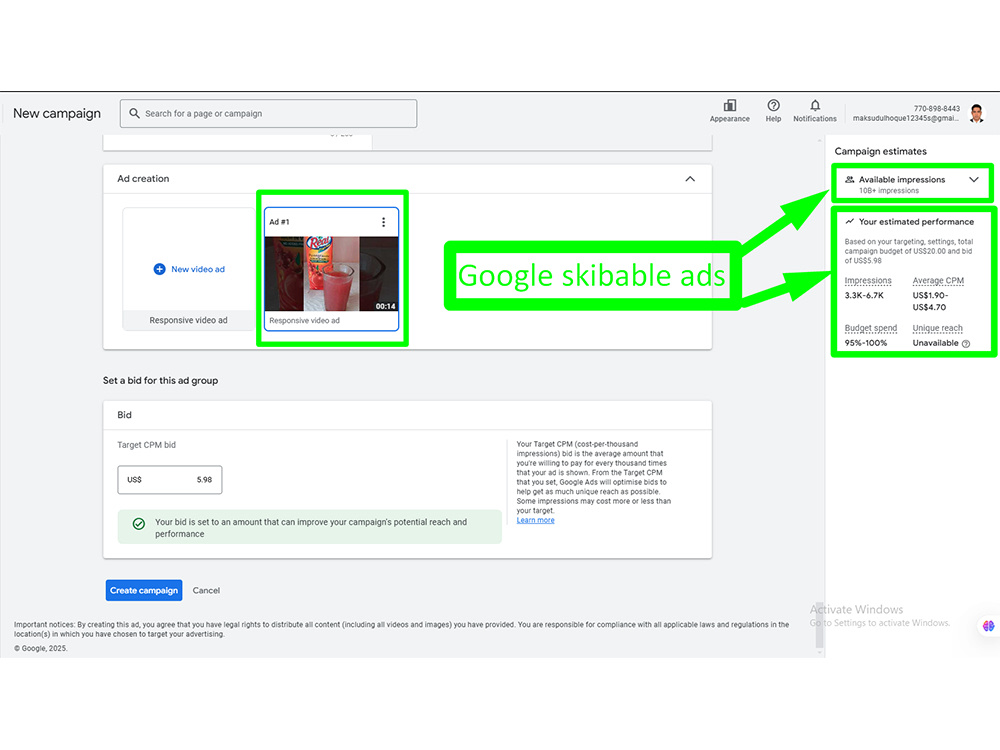Click the 95%-100% budget spend value

(865, 343)
